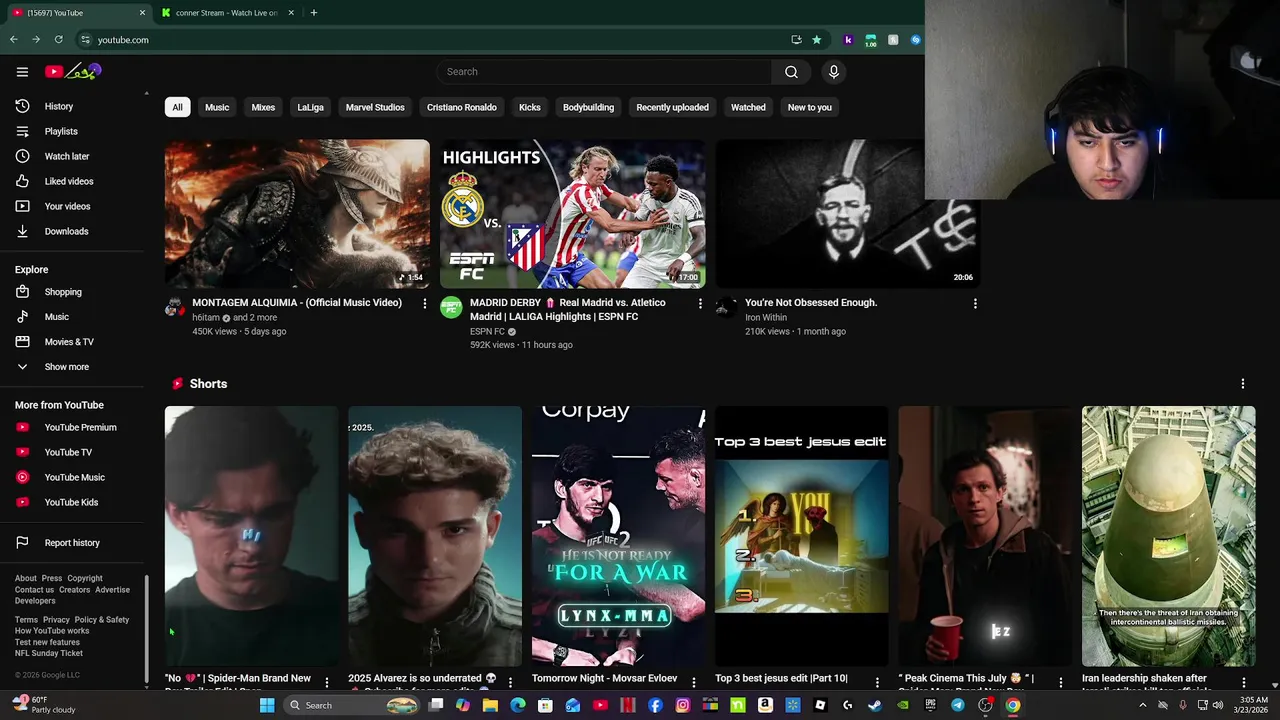Select the Recently uploaded filter chip

tap(672, 107)
